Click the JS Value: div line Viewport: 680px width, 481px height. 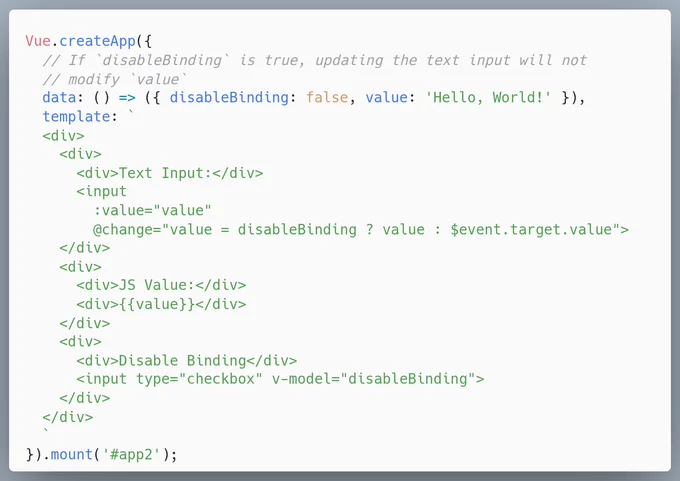[161, 285]
